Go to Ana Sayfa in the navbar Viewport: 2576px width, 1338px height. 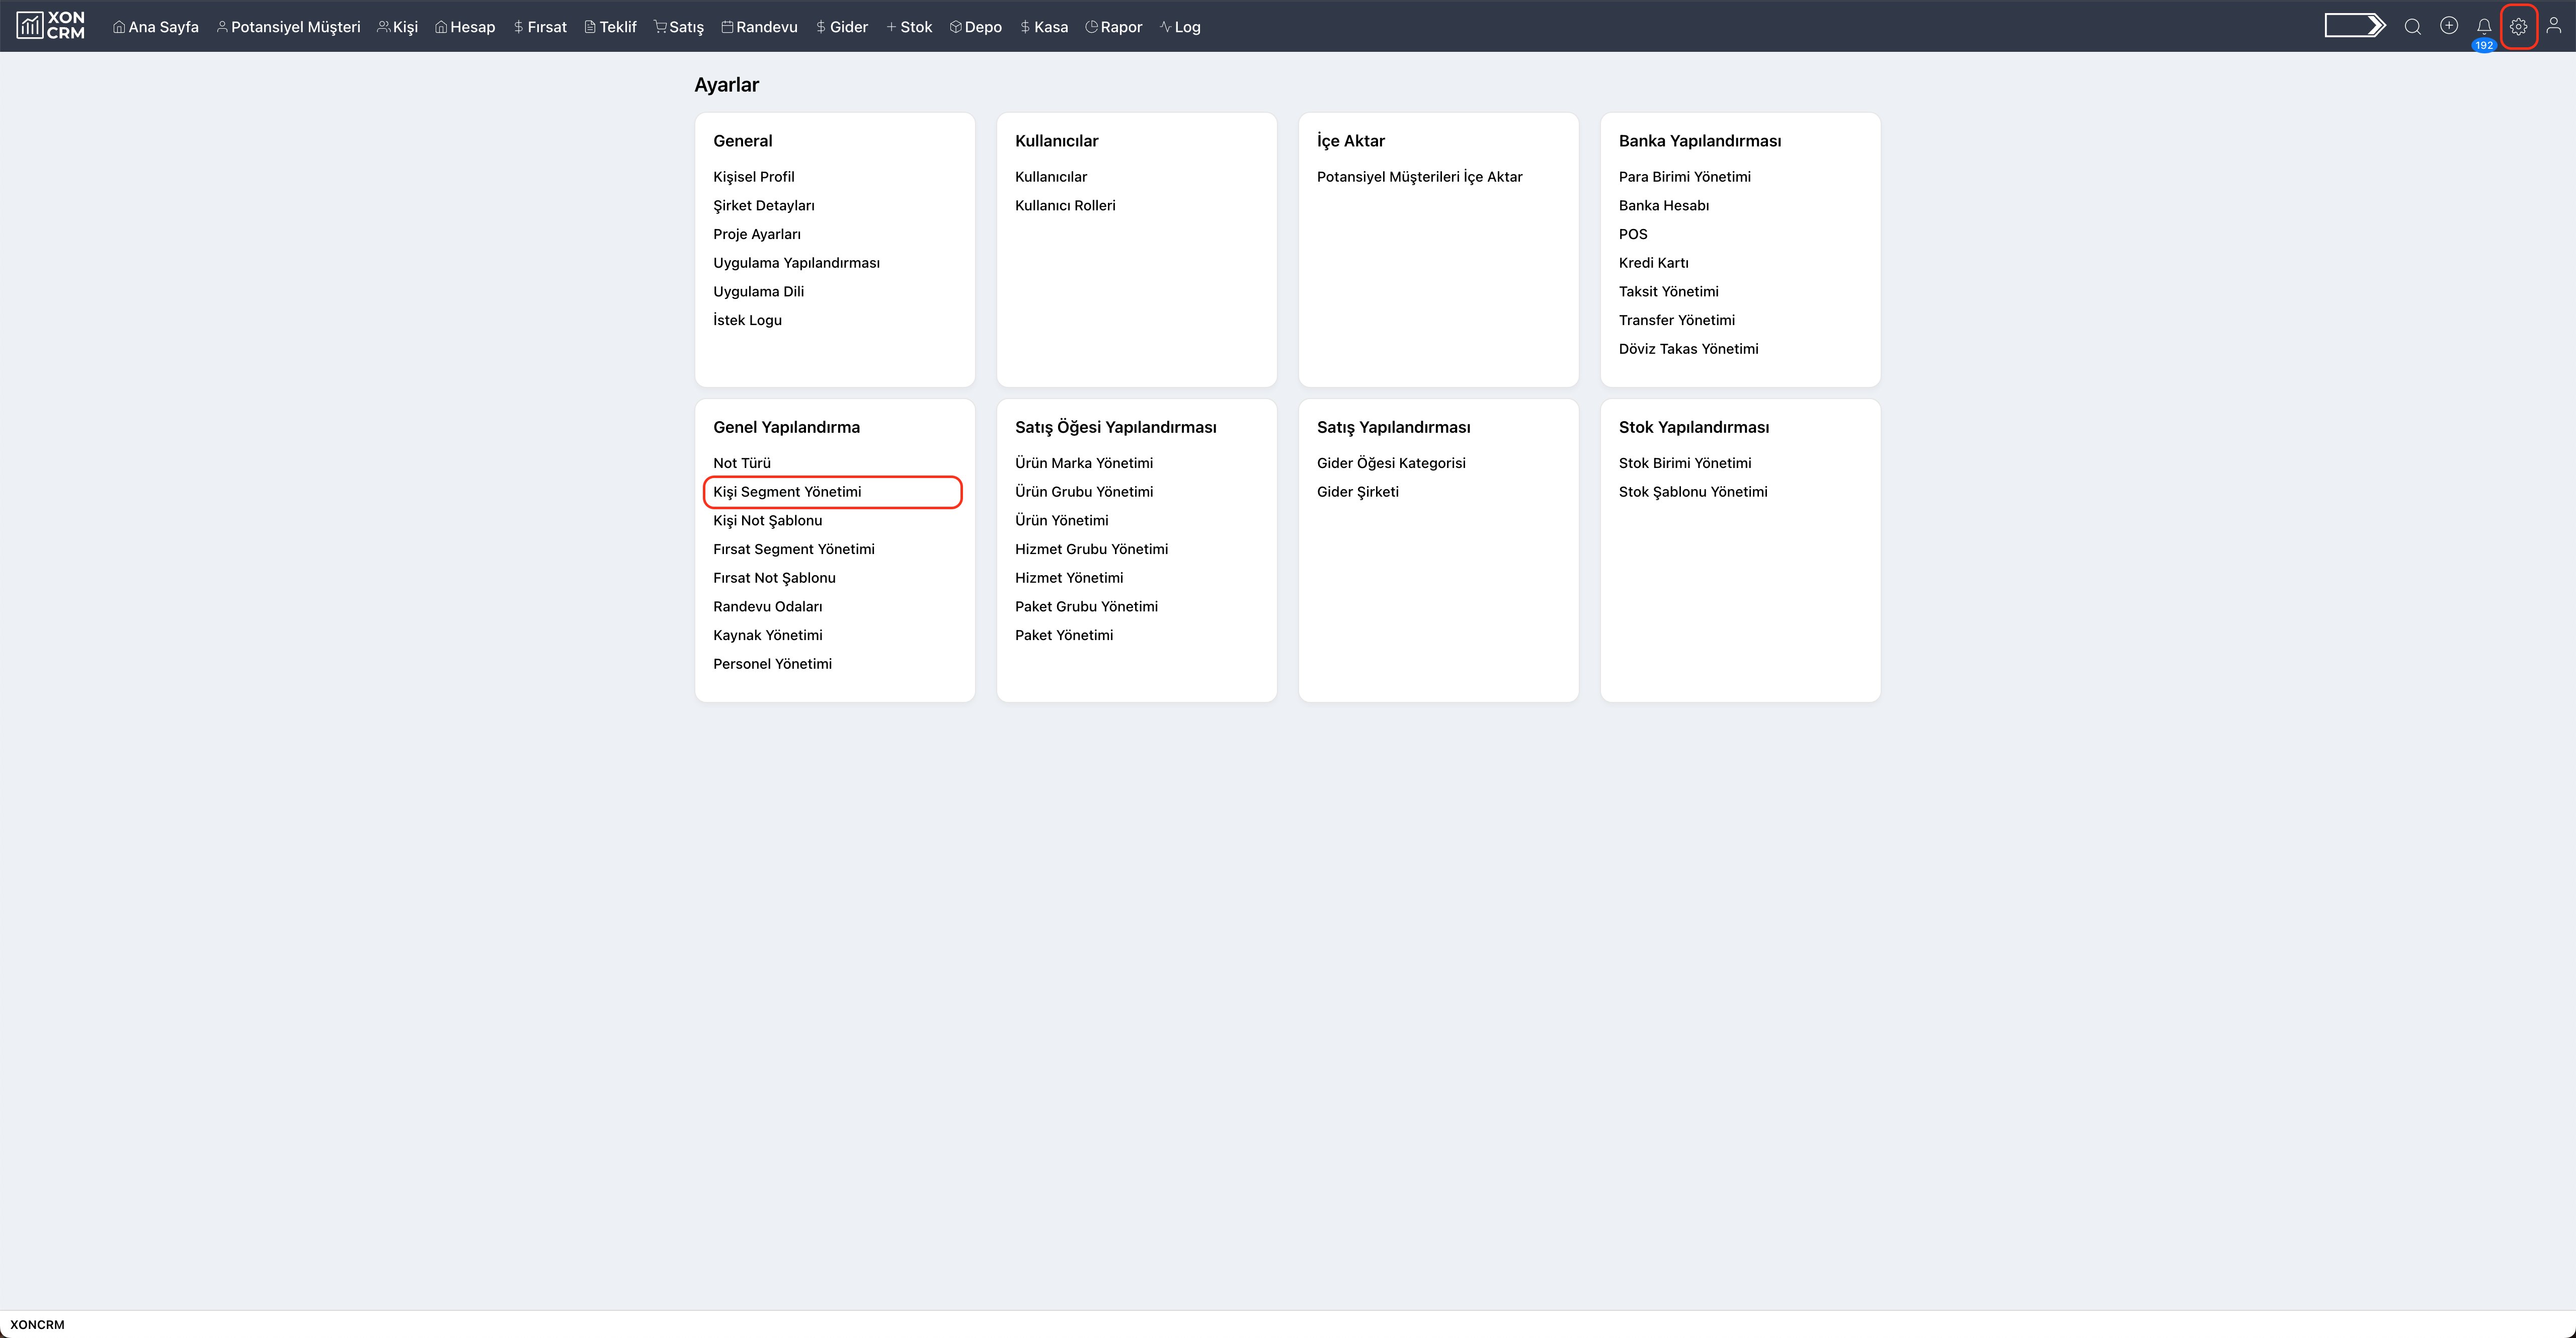[156, 27]
